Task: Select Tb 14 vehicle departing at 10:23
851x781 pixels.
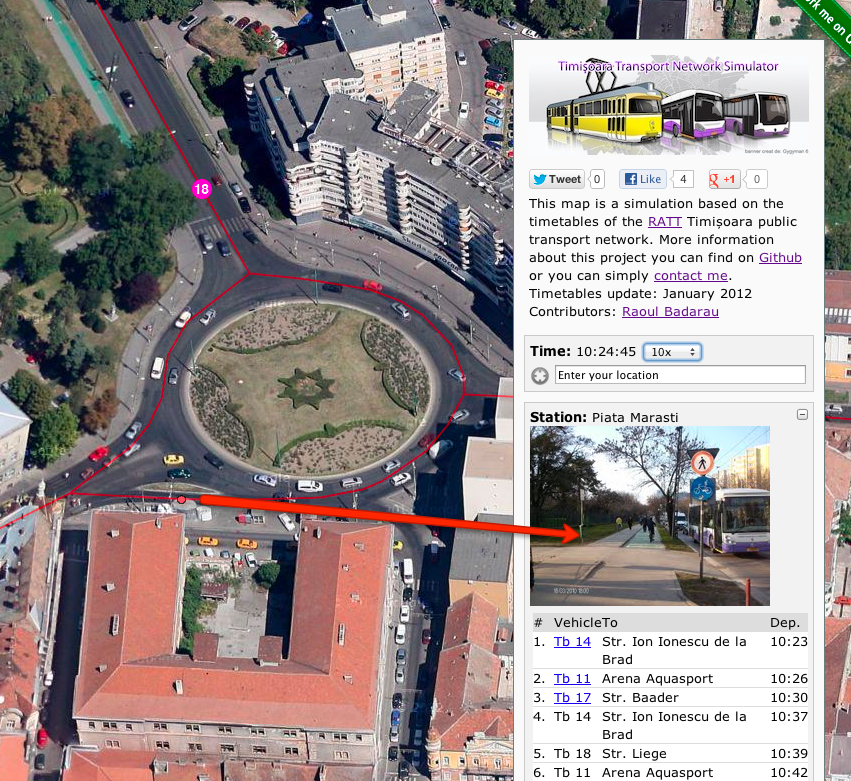Action: point(572,642)
